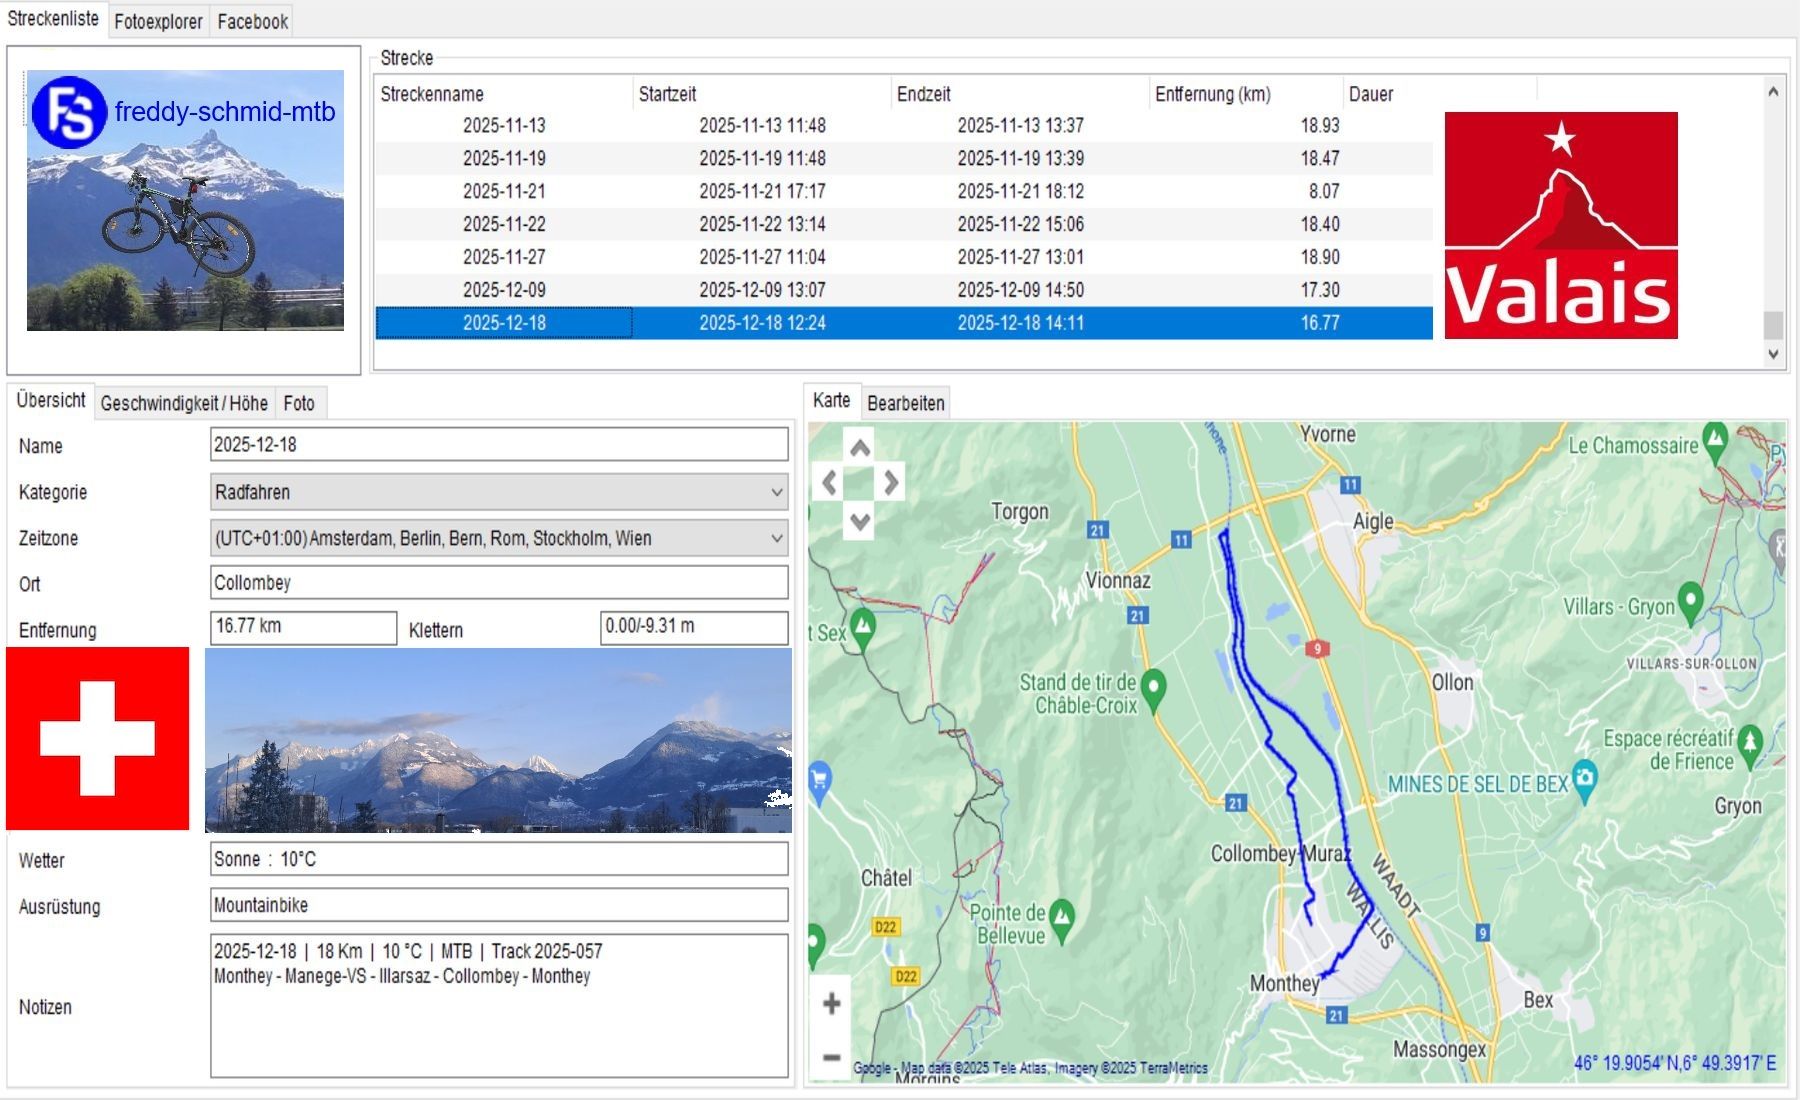Switch to the Fotoexplorer tab
This screenshot has height=1100, width=1800.
pos(158,21)
